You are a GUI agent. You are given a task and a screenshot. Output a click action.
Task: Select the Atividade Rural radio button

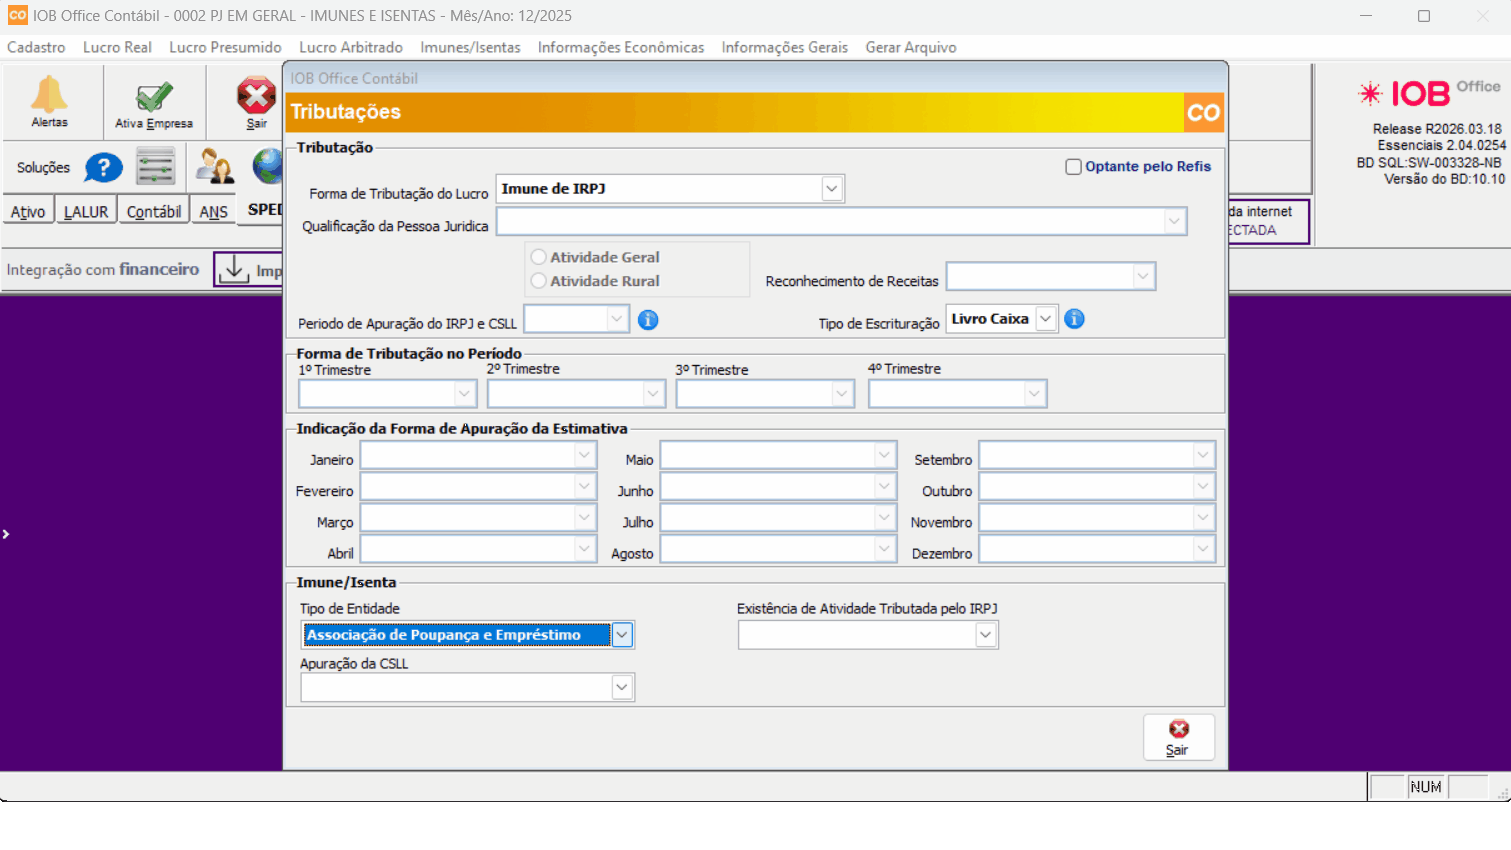[x=539, y=281]
